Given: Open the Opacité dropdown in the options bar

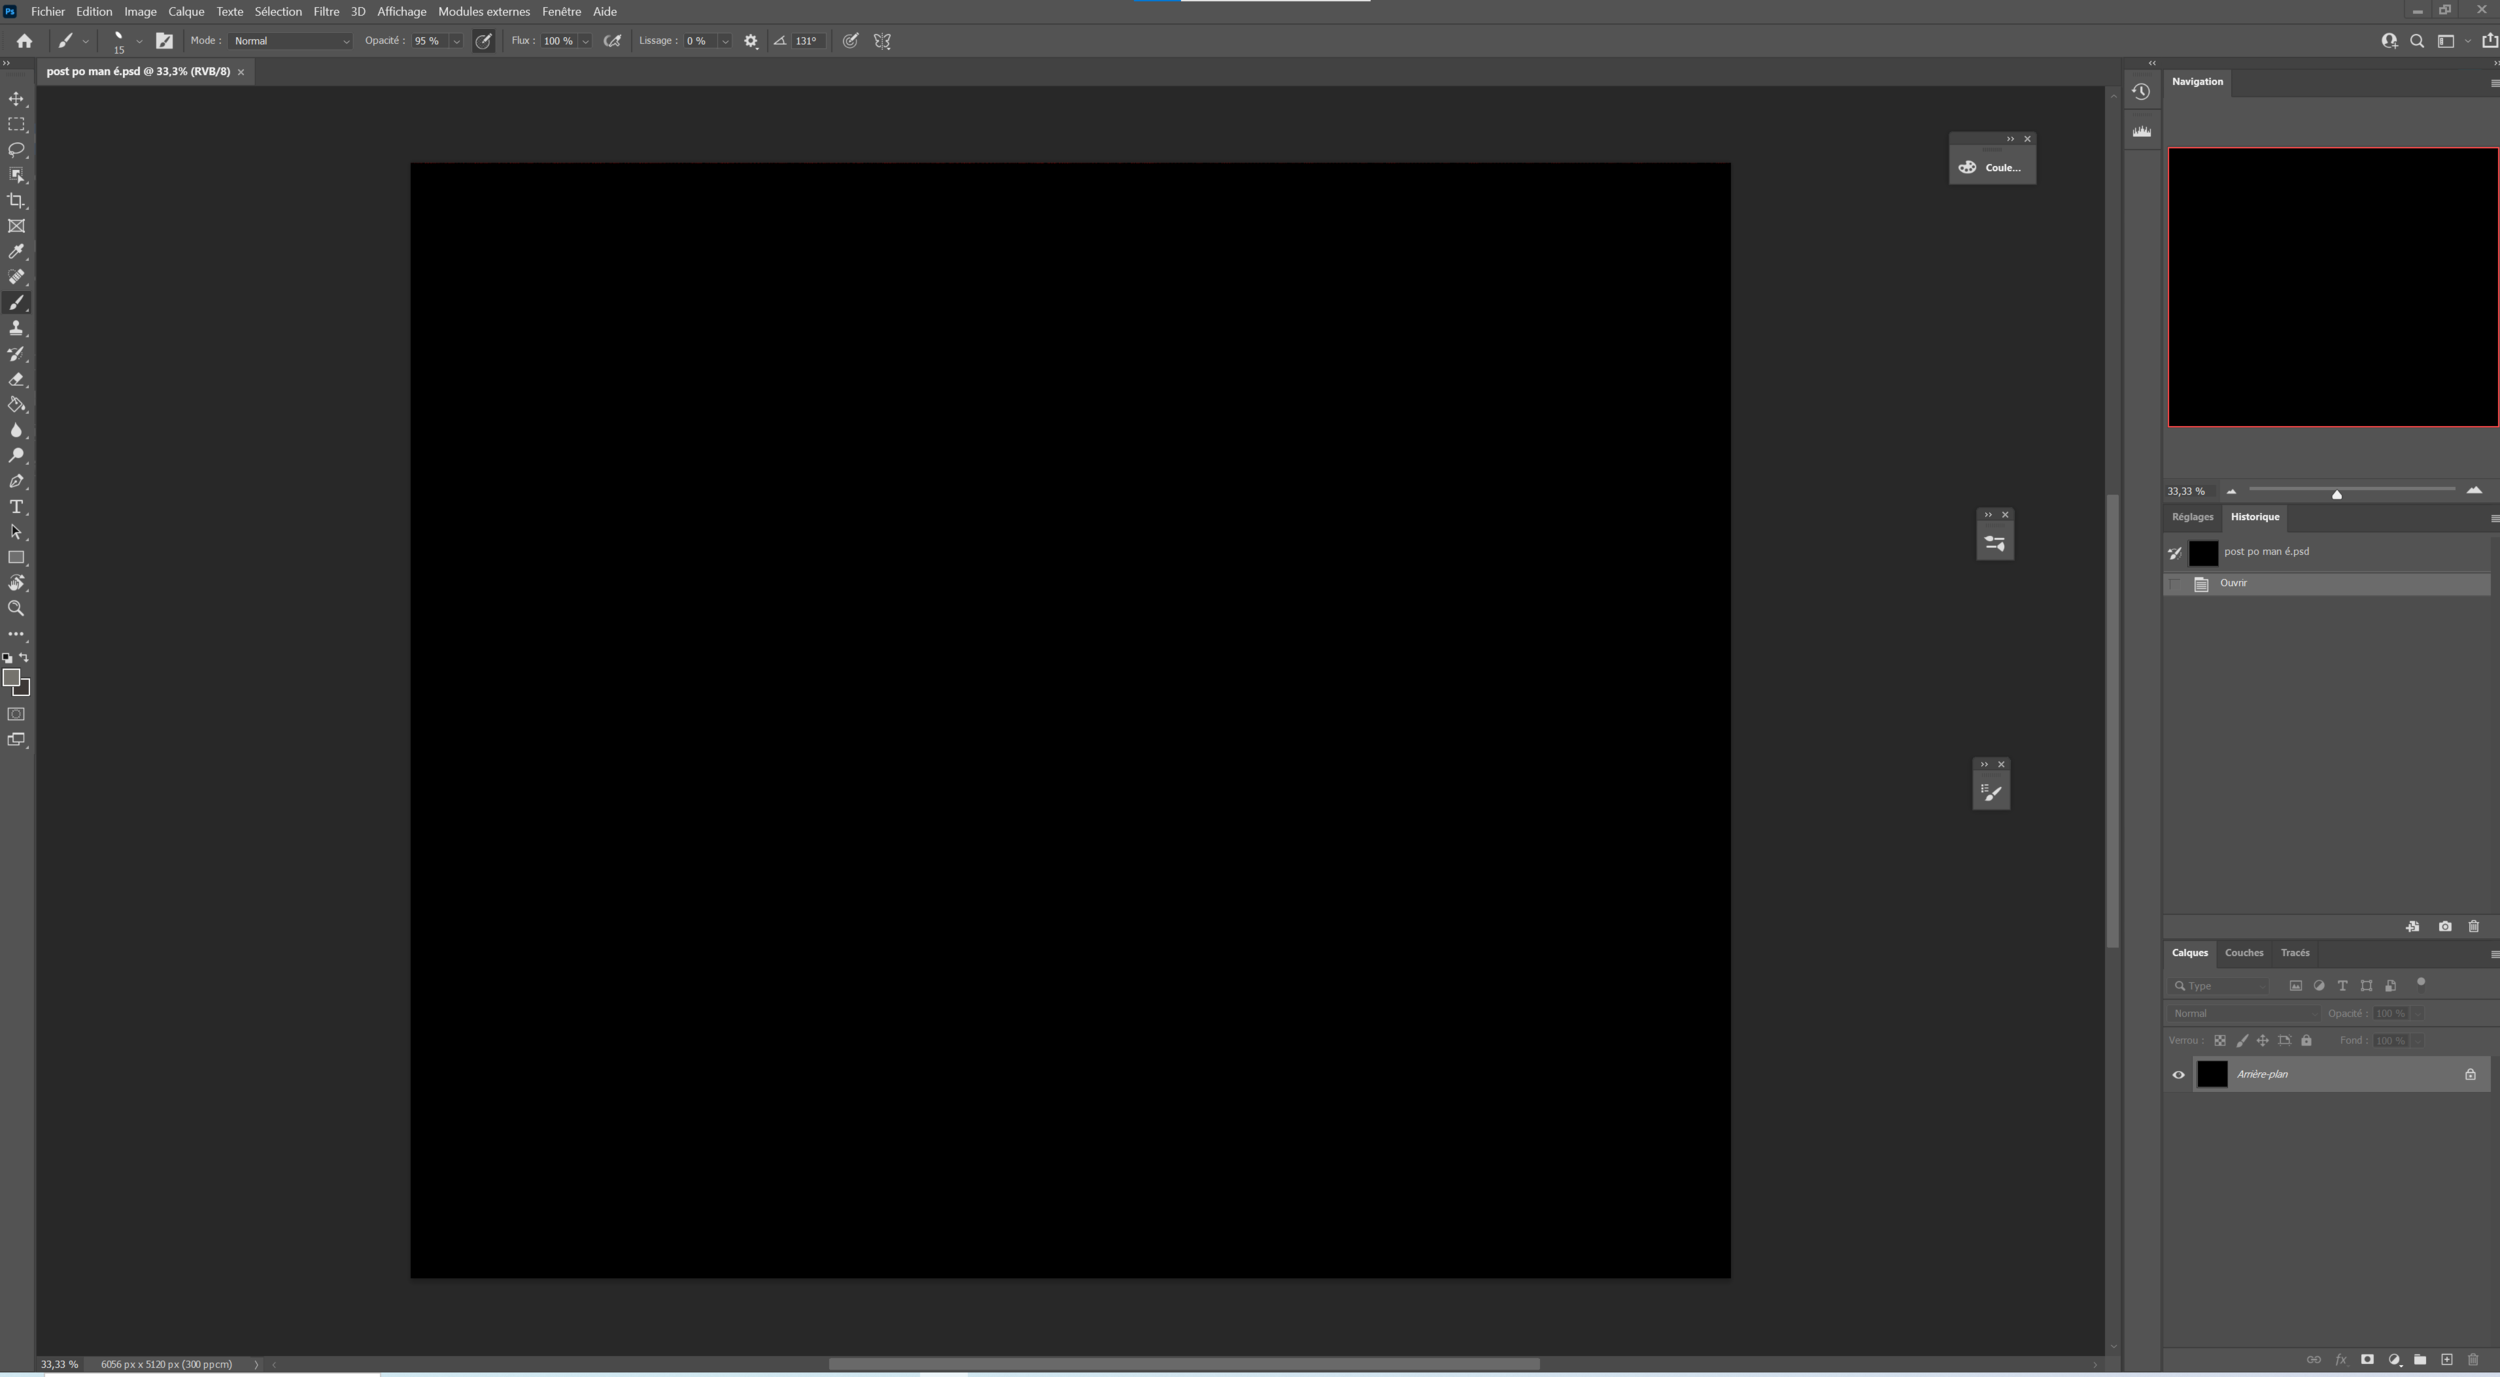Looking at the screenshot, I should 456,41.
